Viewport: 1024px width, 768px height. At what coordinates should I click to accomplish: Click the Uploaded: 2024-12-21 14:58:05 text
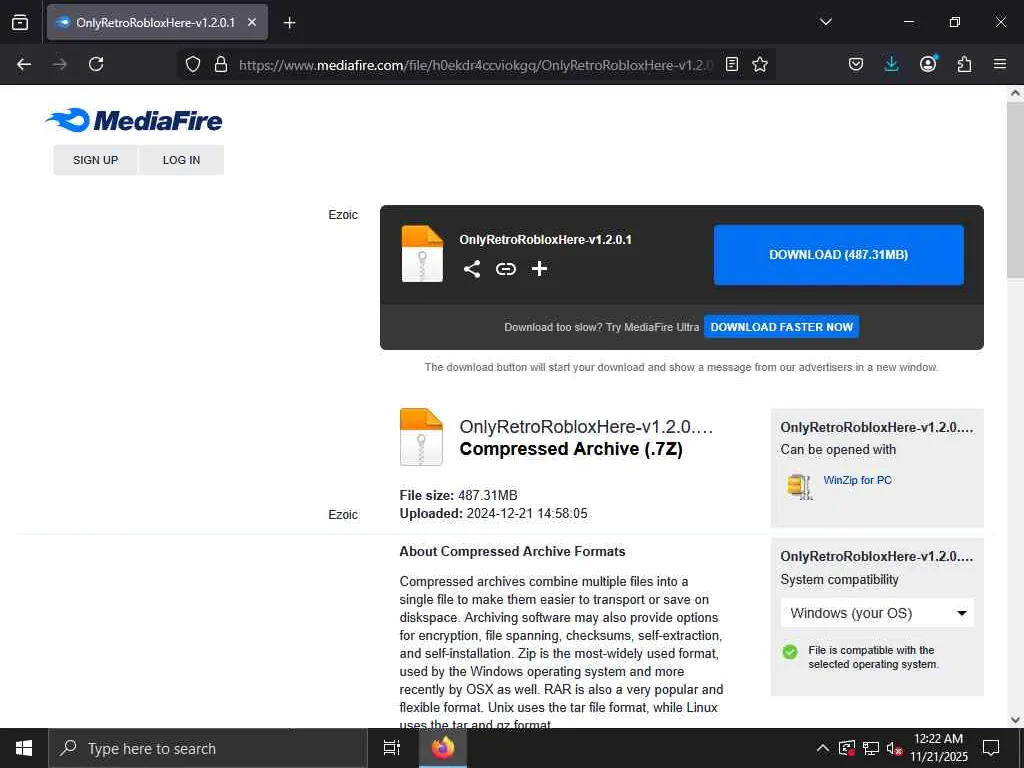493,513
